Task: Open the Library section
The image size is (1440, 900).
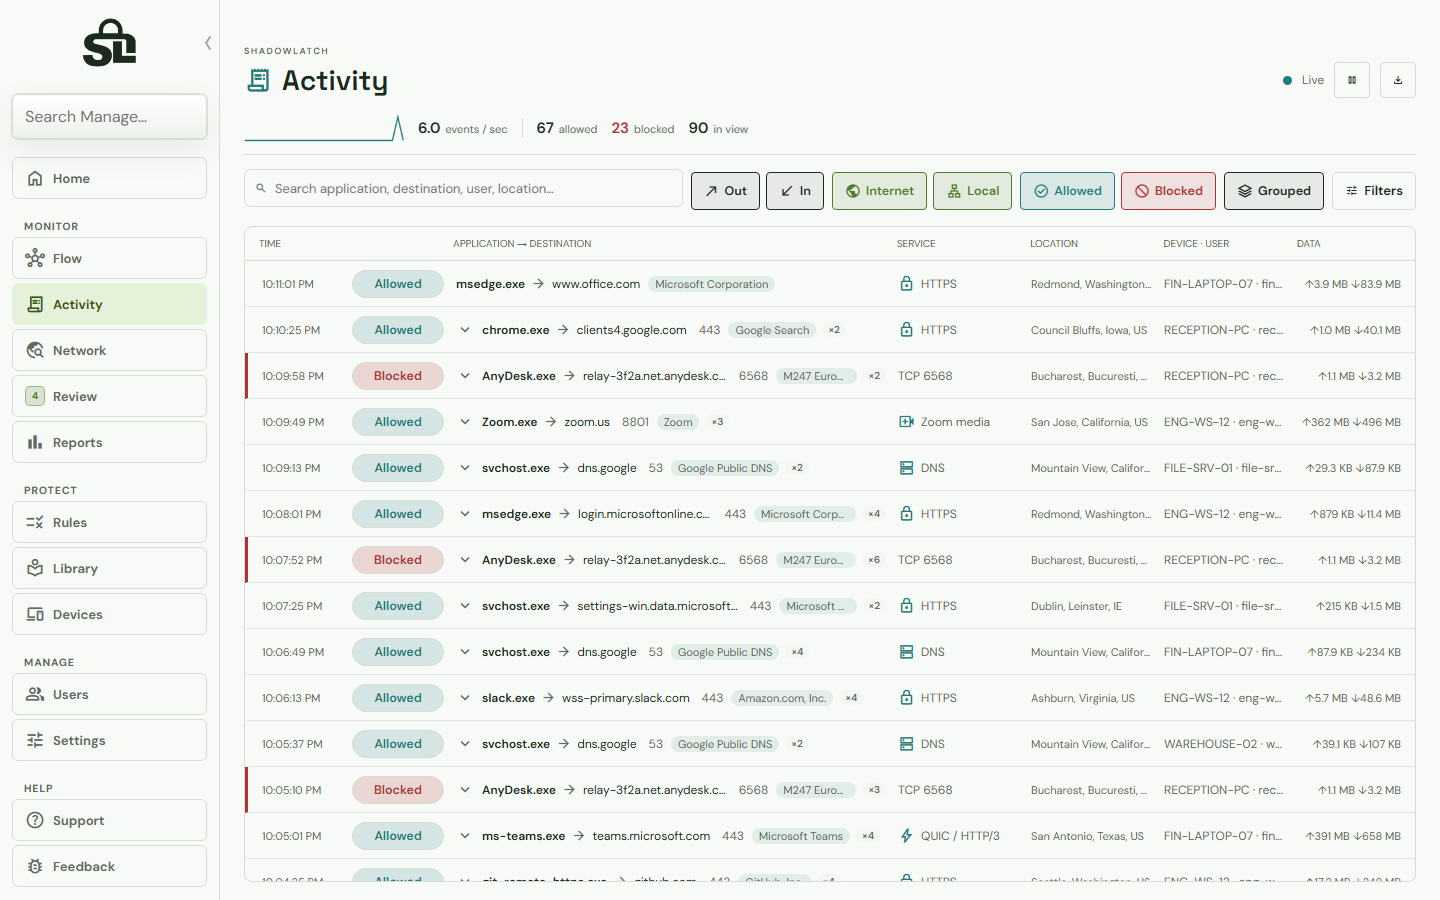Action: point(110,568)
